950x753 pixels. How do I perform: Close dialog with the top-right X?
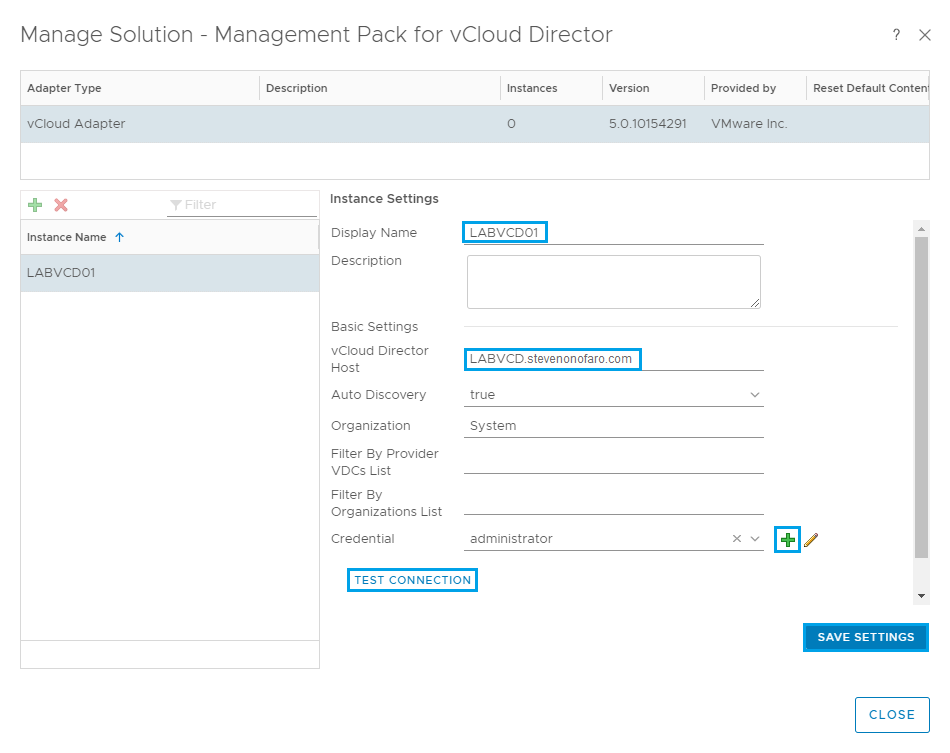click(x=924, y=35)
